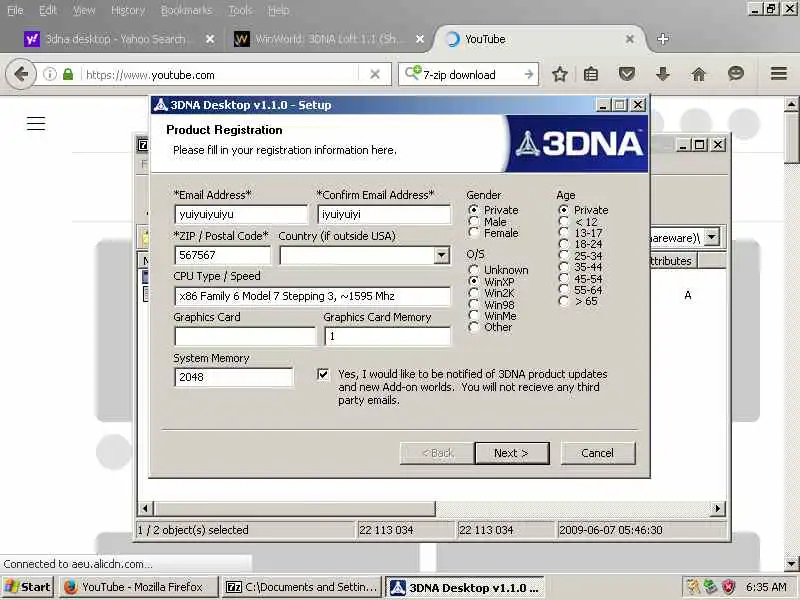Click Next in 3DNA setup

click(x=512, y=453)
